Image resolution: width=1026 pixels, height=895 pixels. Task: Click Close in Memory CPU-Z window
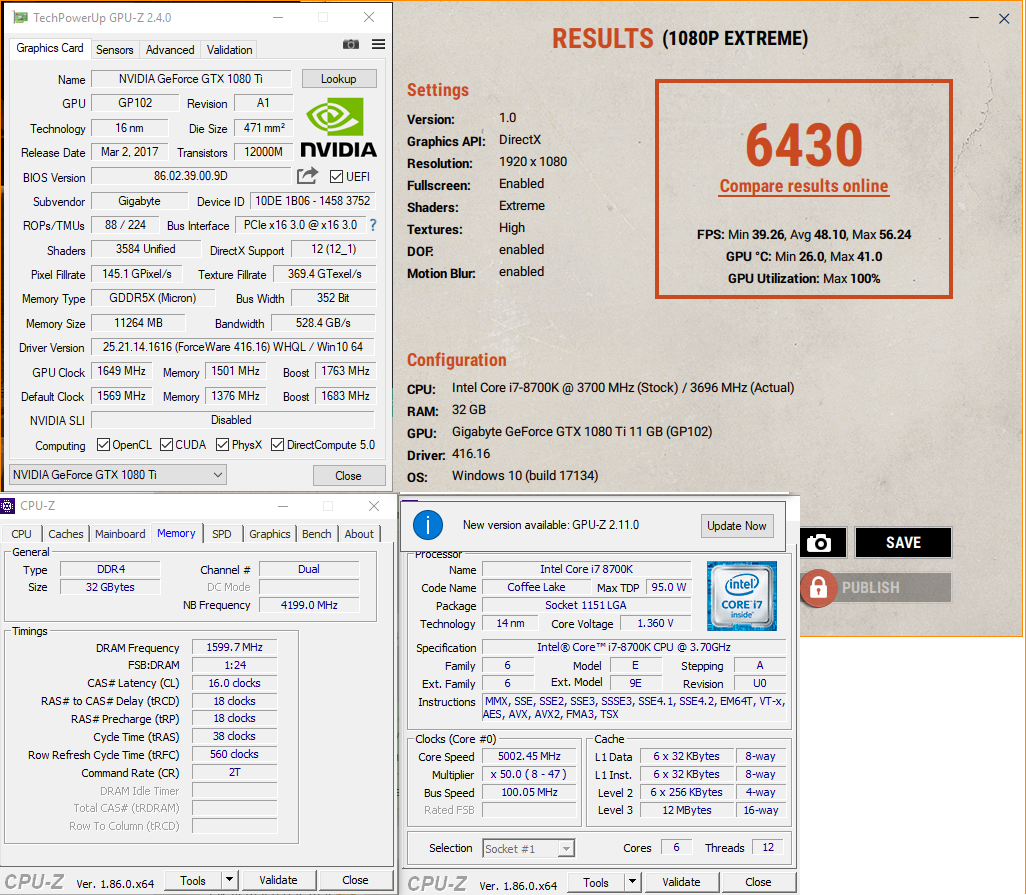coord(355,880)
